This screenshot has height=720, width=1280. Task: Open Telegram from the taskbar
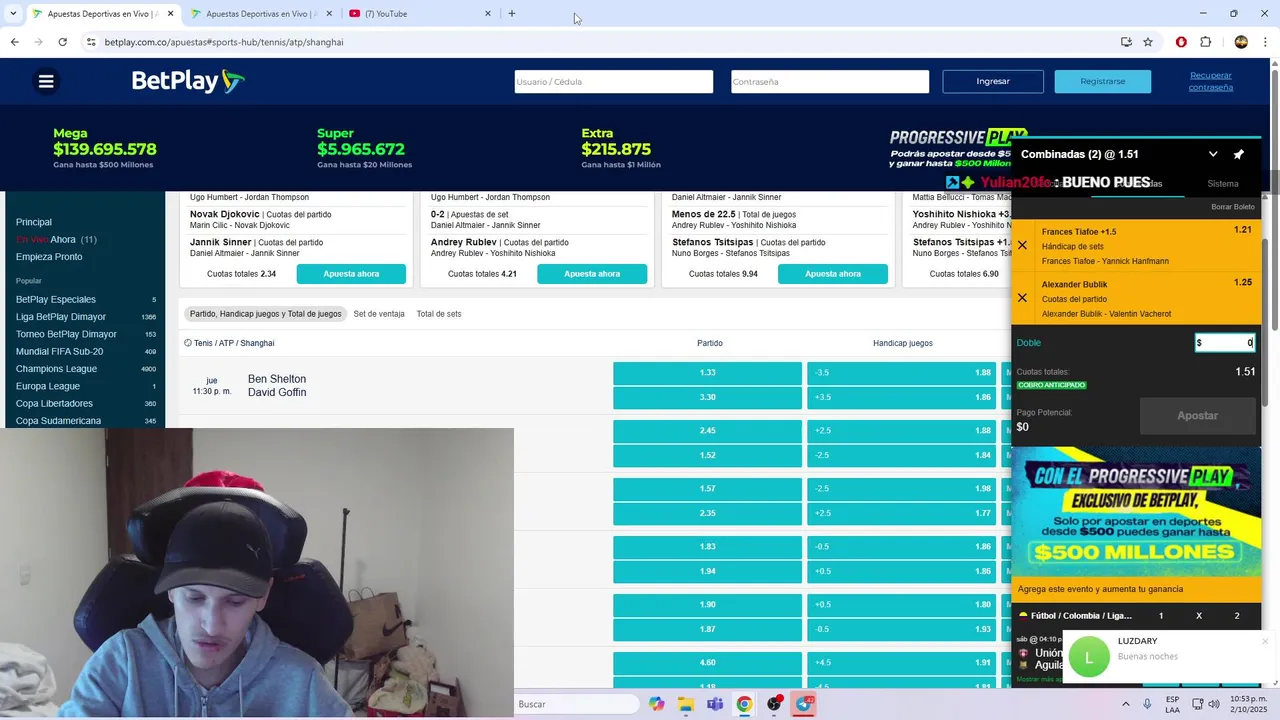805,704
